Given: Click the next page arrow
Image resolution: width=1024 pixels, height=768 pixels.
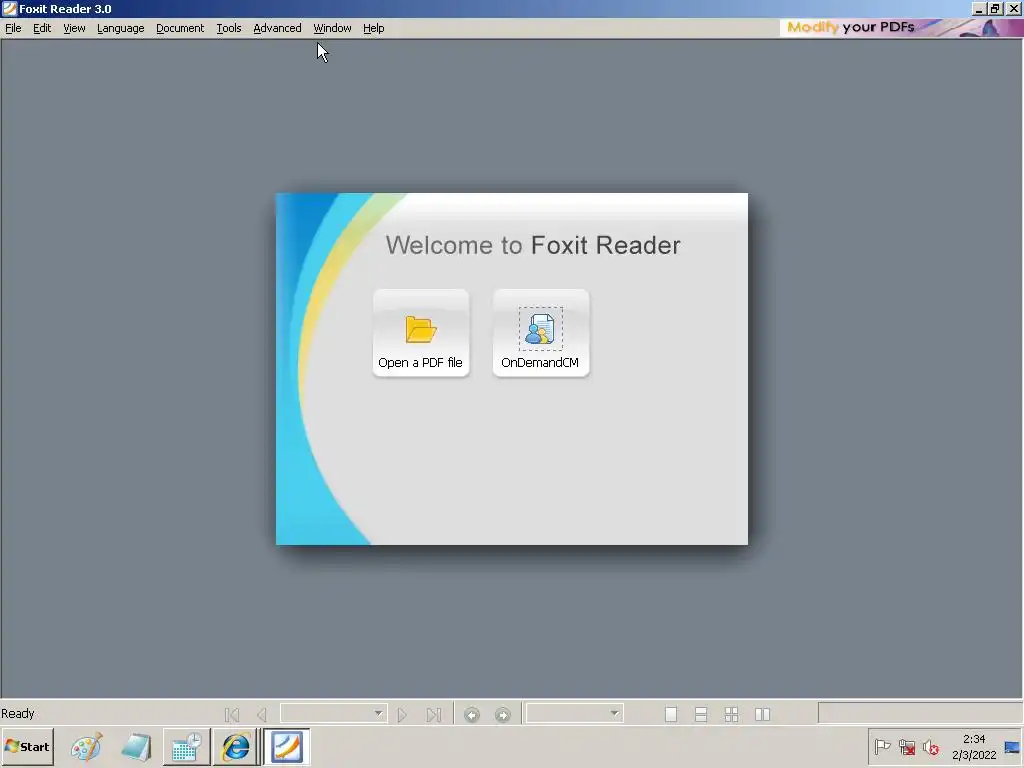Looking at the screenshot, I should (402, 714).
